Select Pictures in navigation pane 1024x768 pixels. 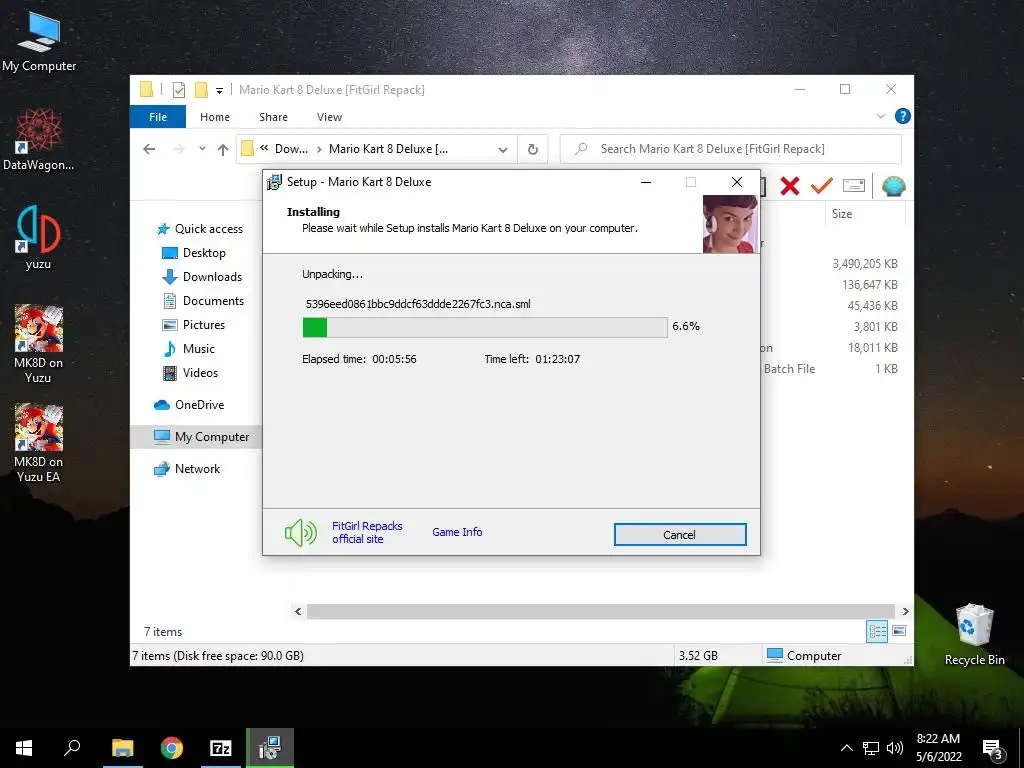click(193, 325)
